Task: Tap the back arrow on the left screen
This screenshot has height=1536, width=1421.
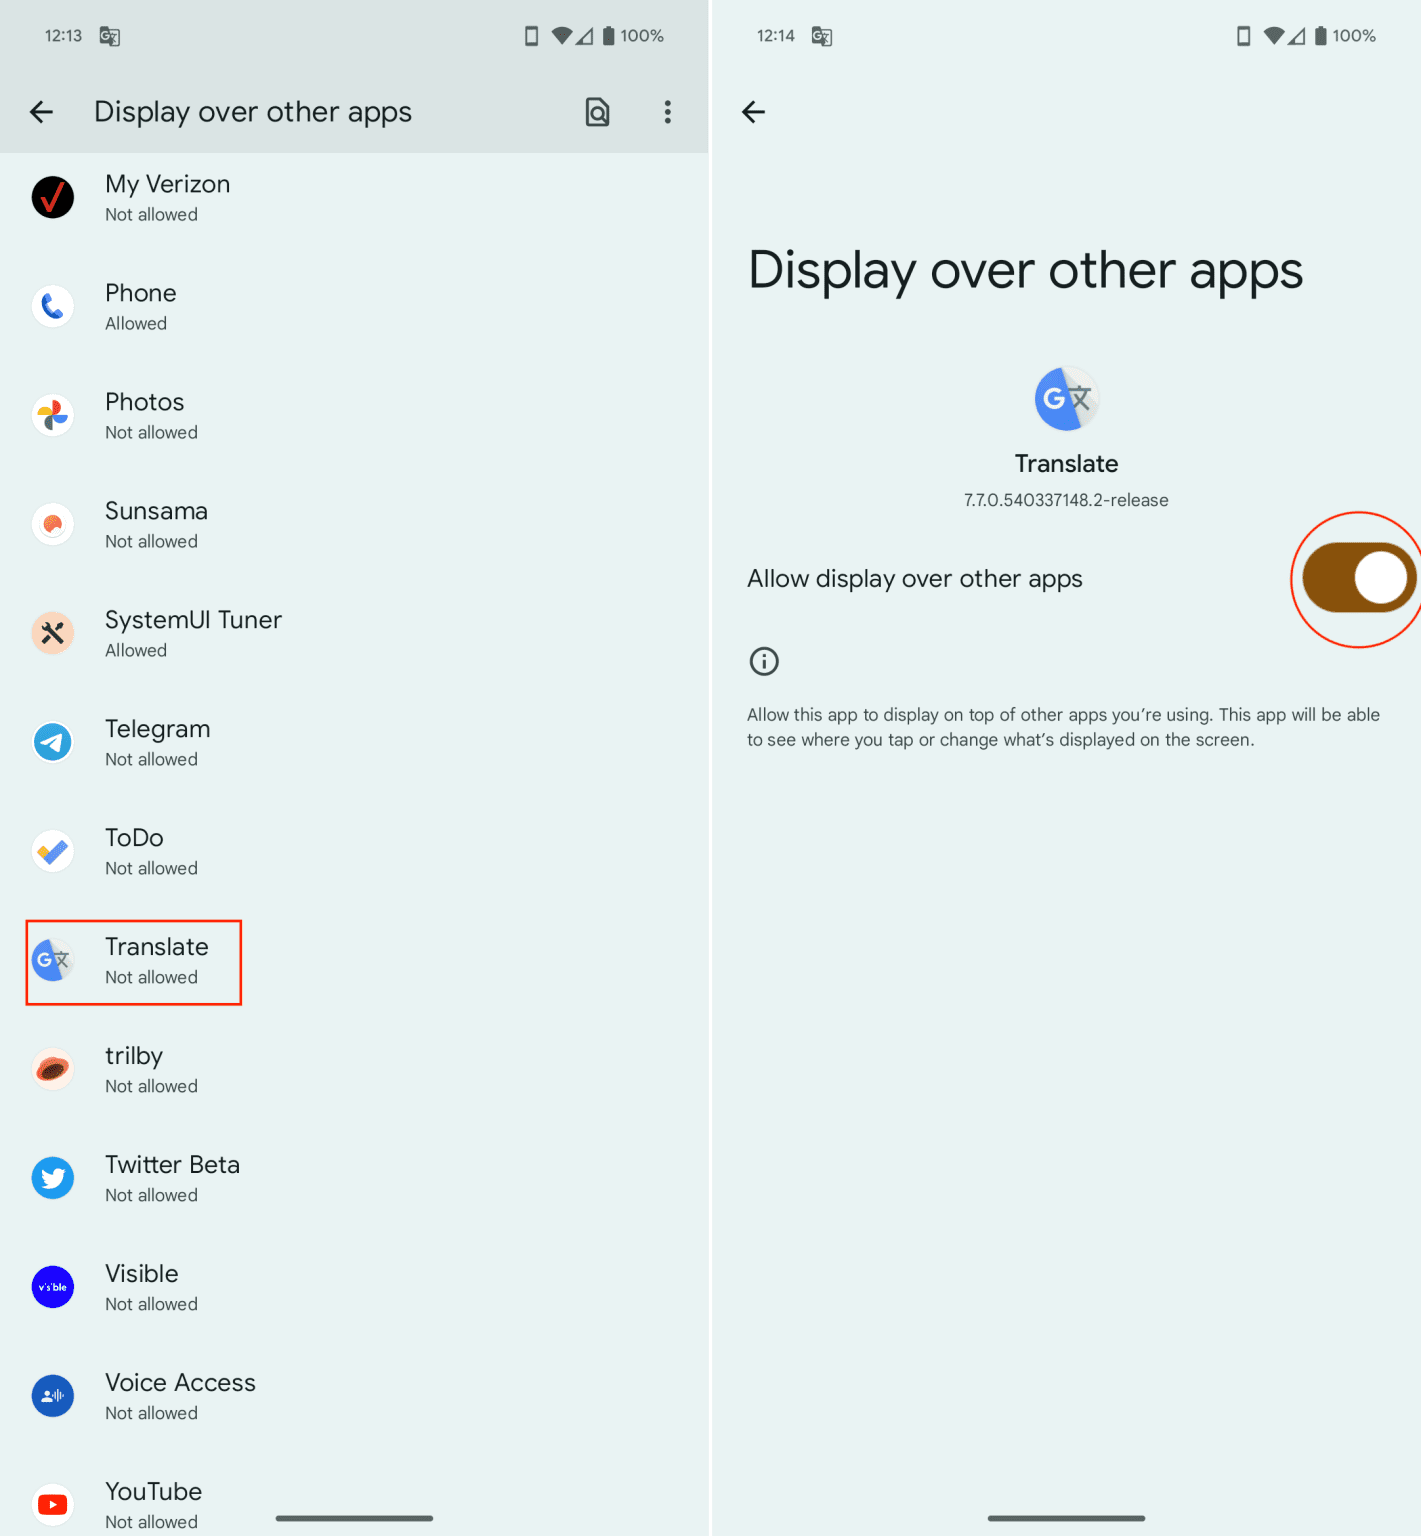Action: pos(41,111)
